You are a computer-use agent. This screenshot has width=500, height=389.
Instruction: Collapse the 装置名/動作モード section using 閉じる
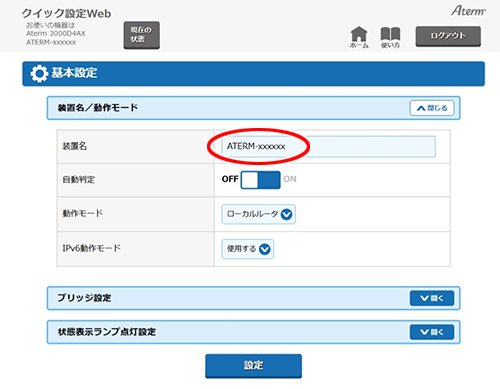(x=432, y=108)
